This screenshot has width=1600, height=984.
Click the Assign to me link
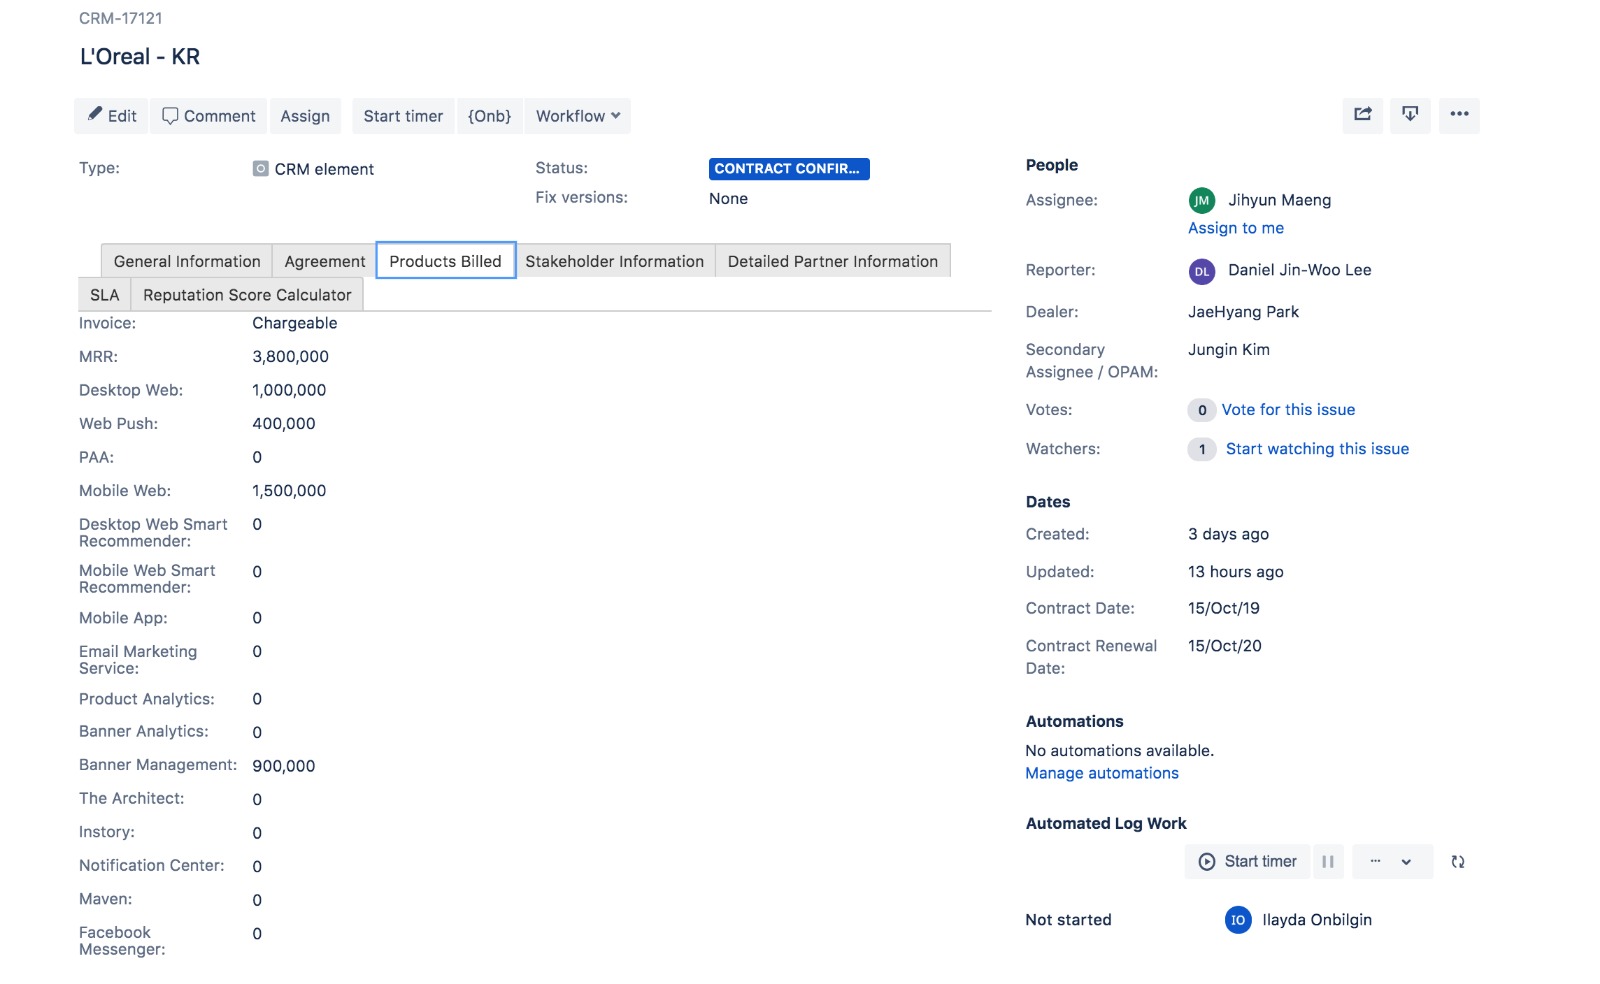1235,228
